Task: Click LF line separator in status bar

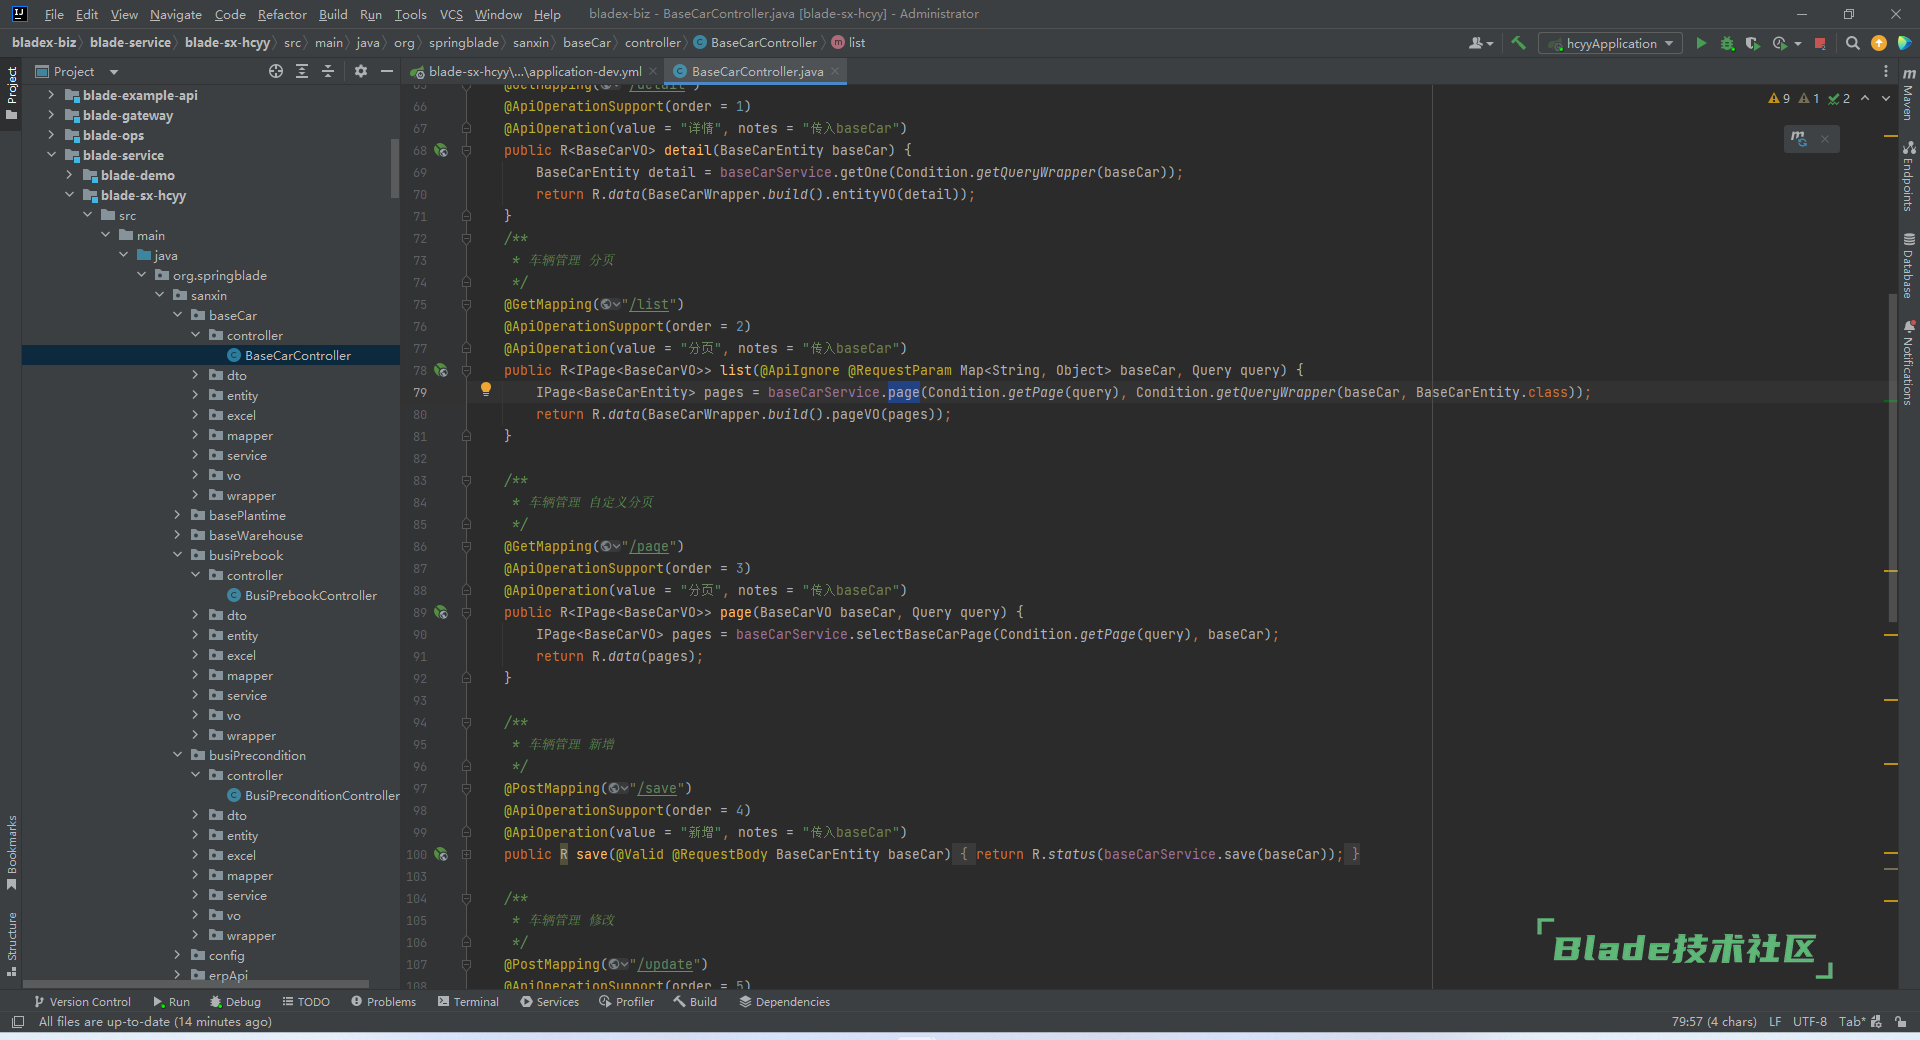Action: click(x=1775, y=1021)
